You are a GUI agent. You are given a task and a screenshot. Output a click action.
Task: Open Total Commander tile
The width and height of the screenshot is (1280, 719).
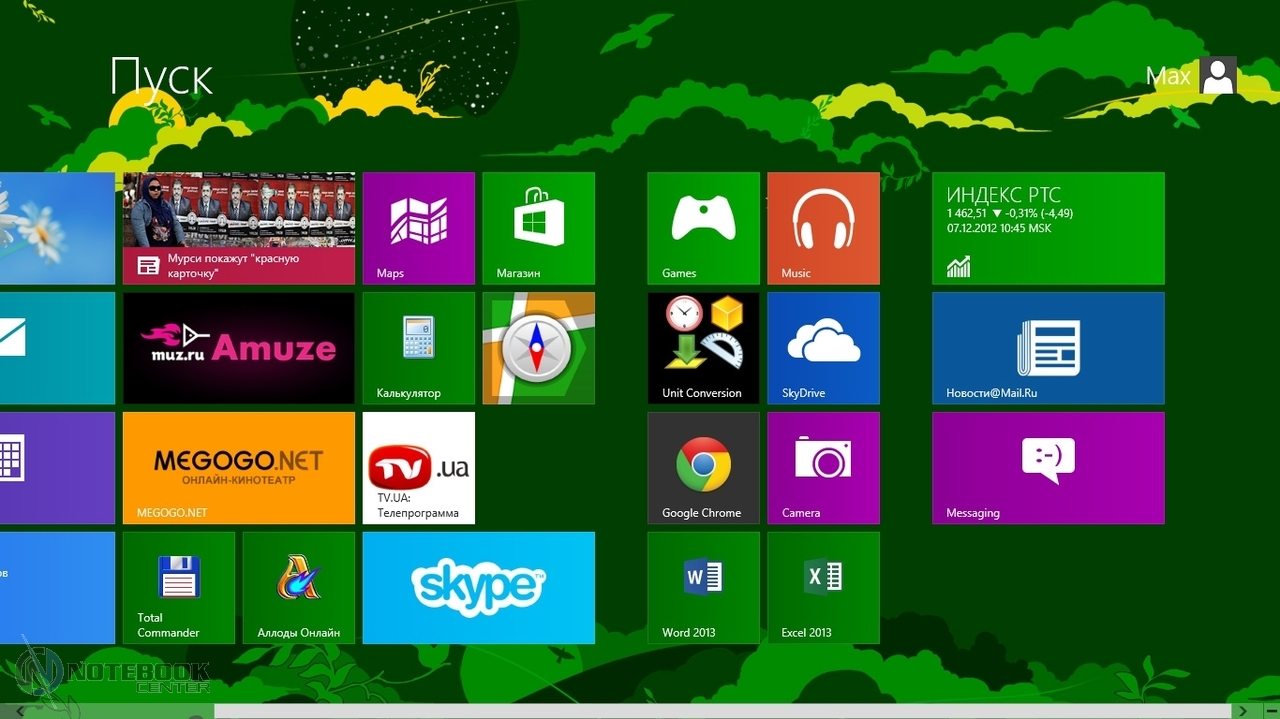[179, 588]
